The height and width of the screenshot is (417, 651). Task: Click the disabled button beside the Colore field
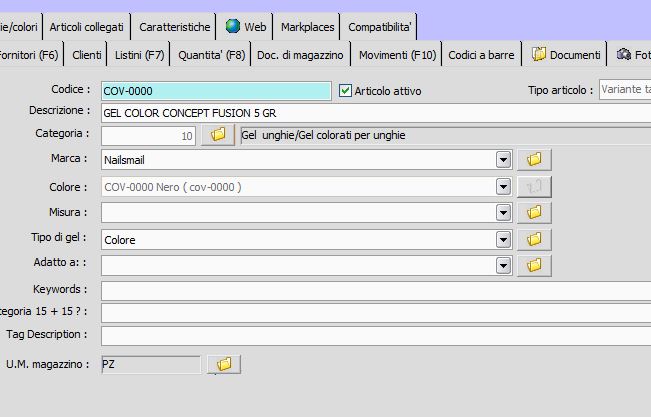pyautogui.click(x=534, y=186)
